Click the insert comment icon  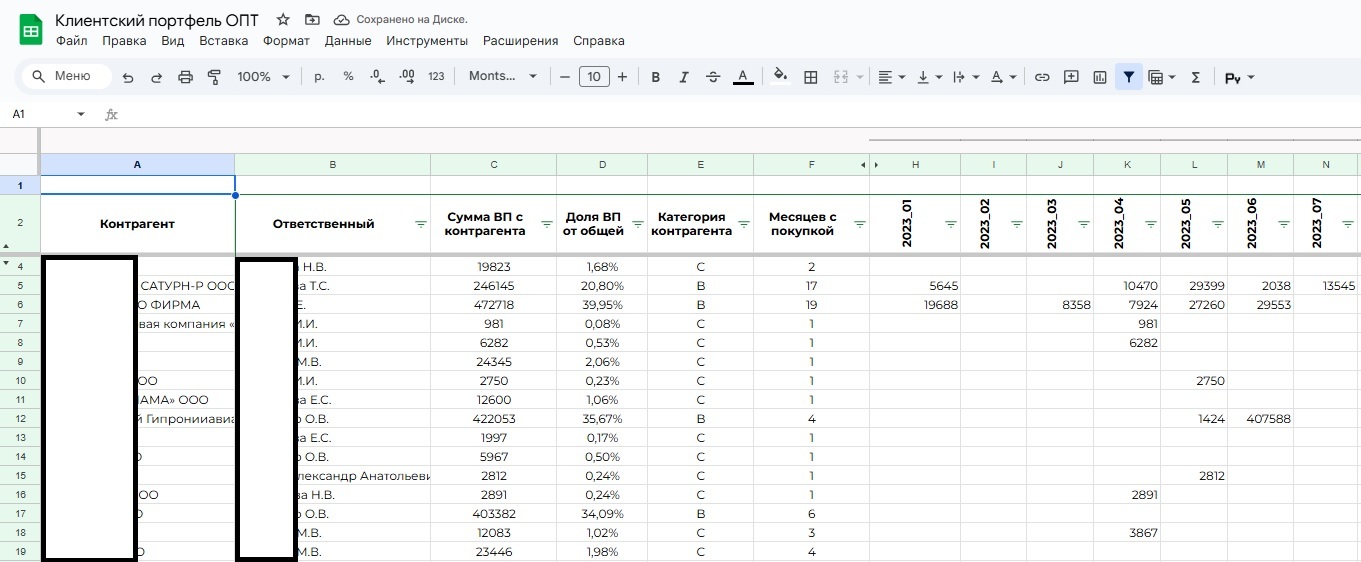[x=1071, y=77]
